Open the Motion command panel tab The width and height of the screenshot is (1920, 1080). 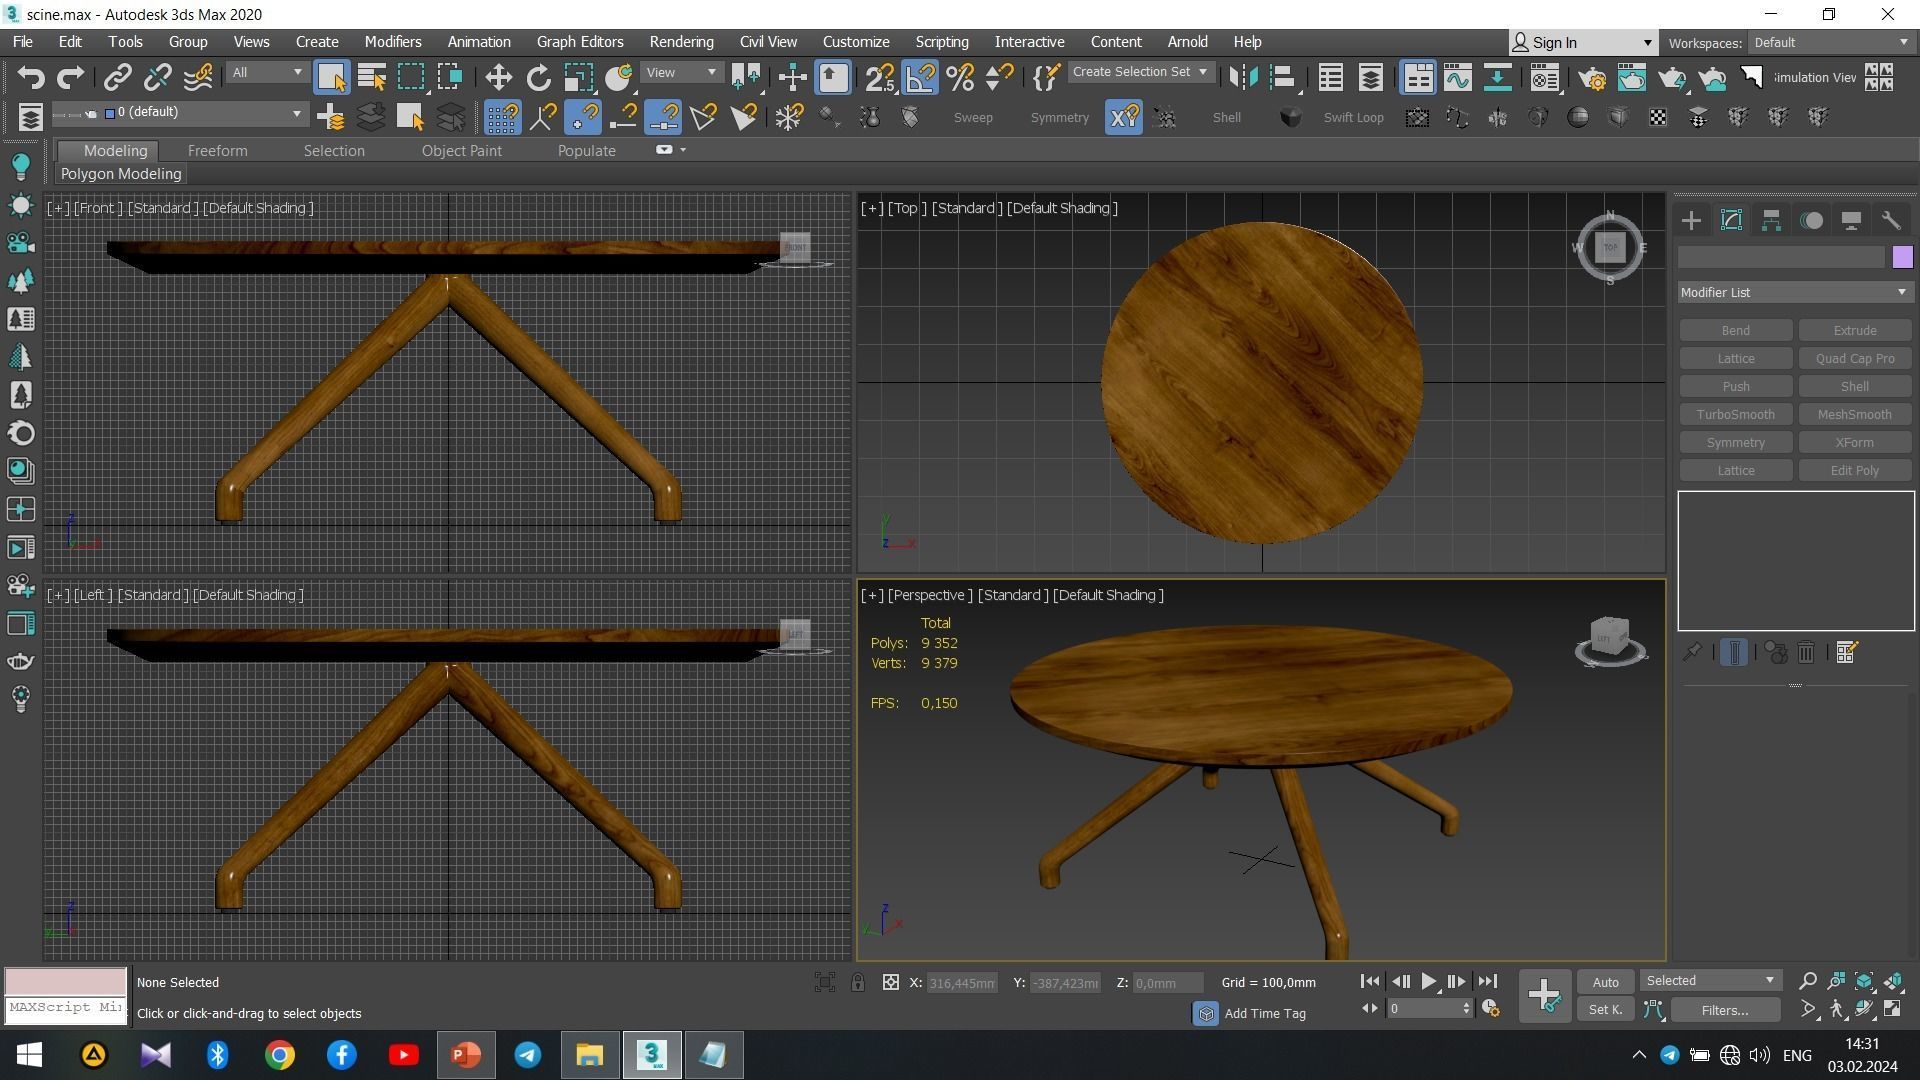1811,221
